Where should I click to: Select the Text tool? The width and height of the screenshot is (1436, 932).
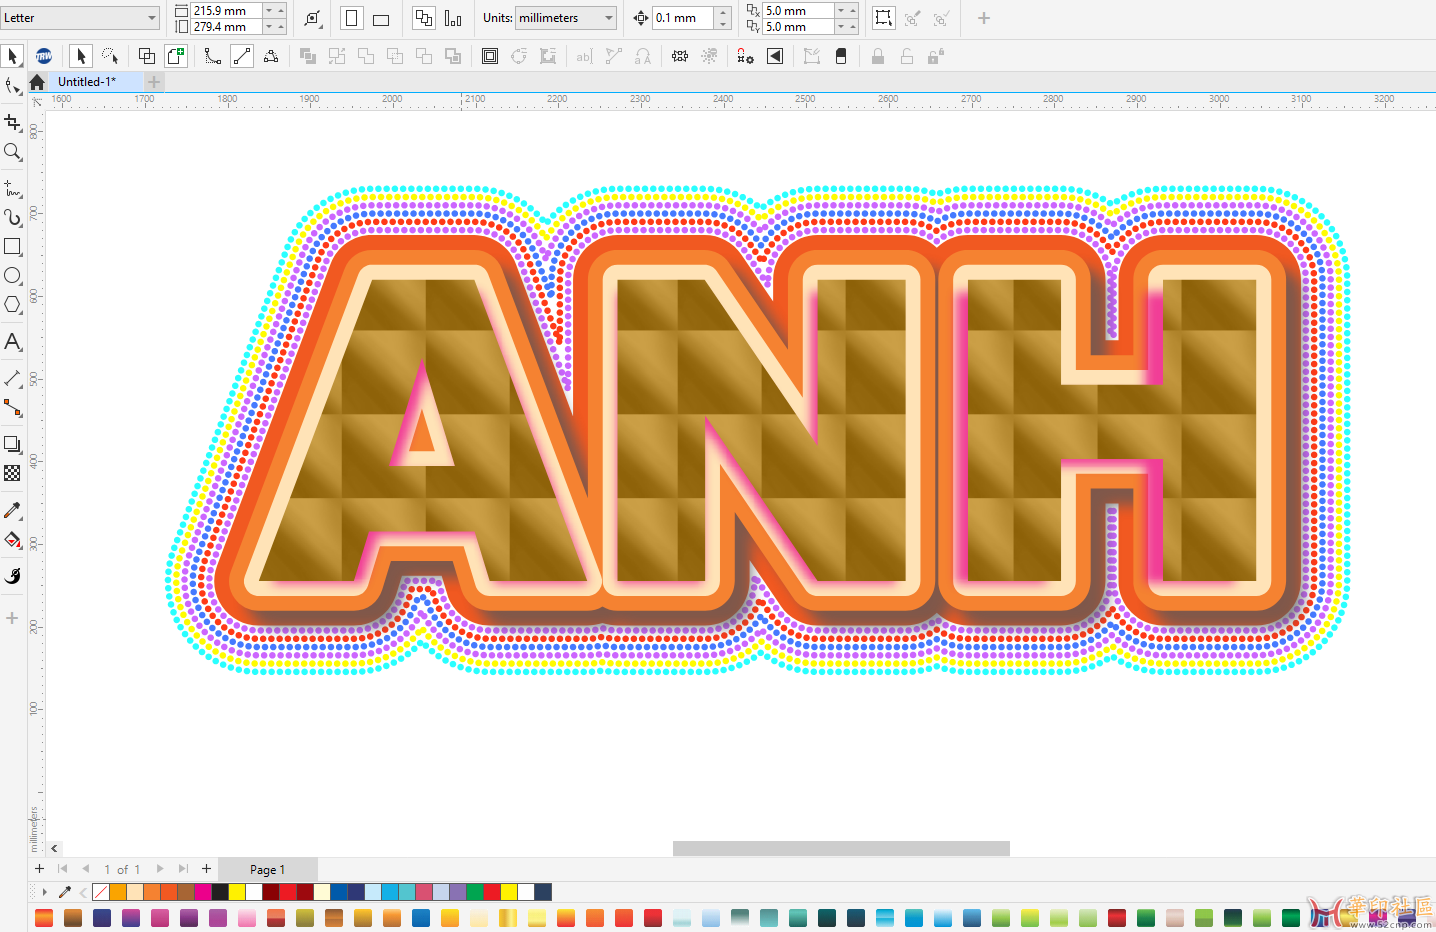coord(12,342)
